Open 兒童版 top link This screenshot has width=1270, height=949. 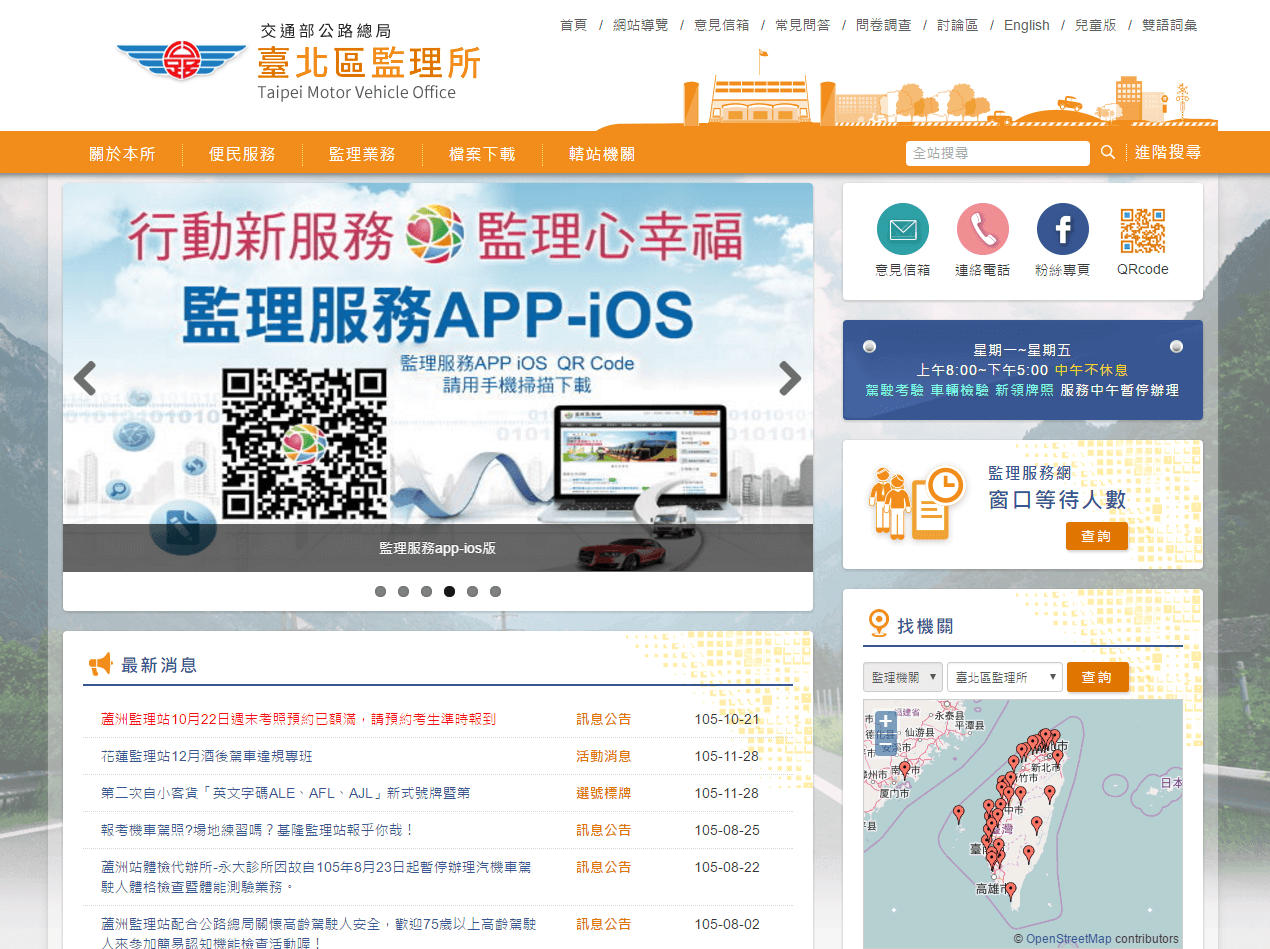point(1096,25)
